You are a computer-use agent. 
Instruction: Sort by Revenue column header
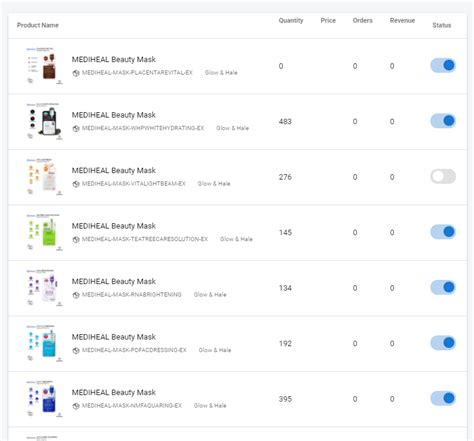402,20
